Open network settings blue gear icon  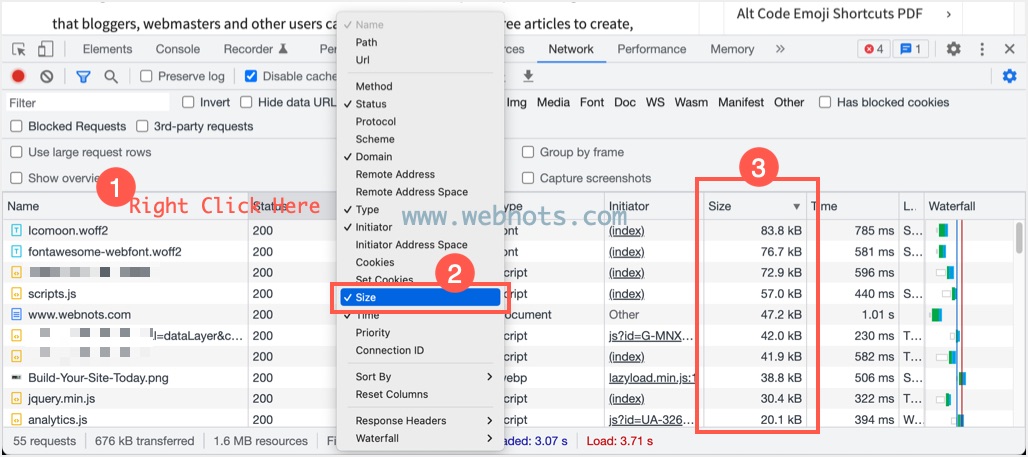(1010, 77)
